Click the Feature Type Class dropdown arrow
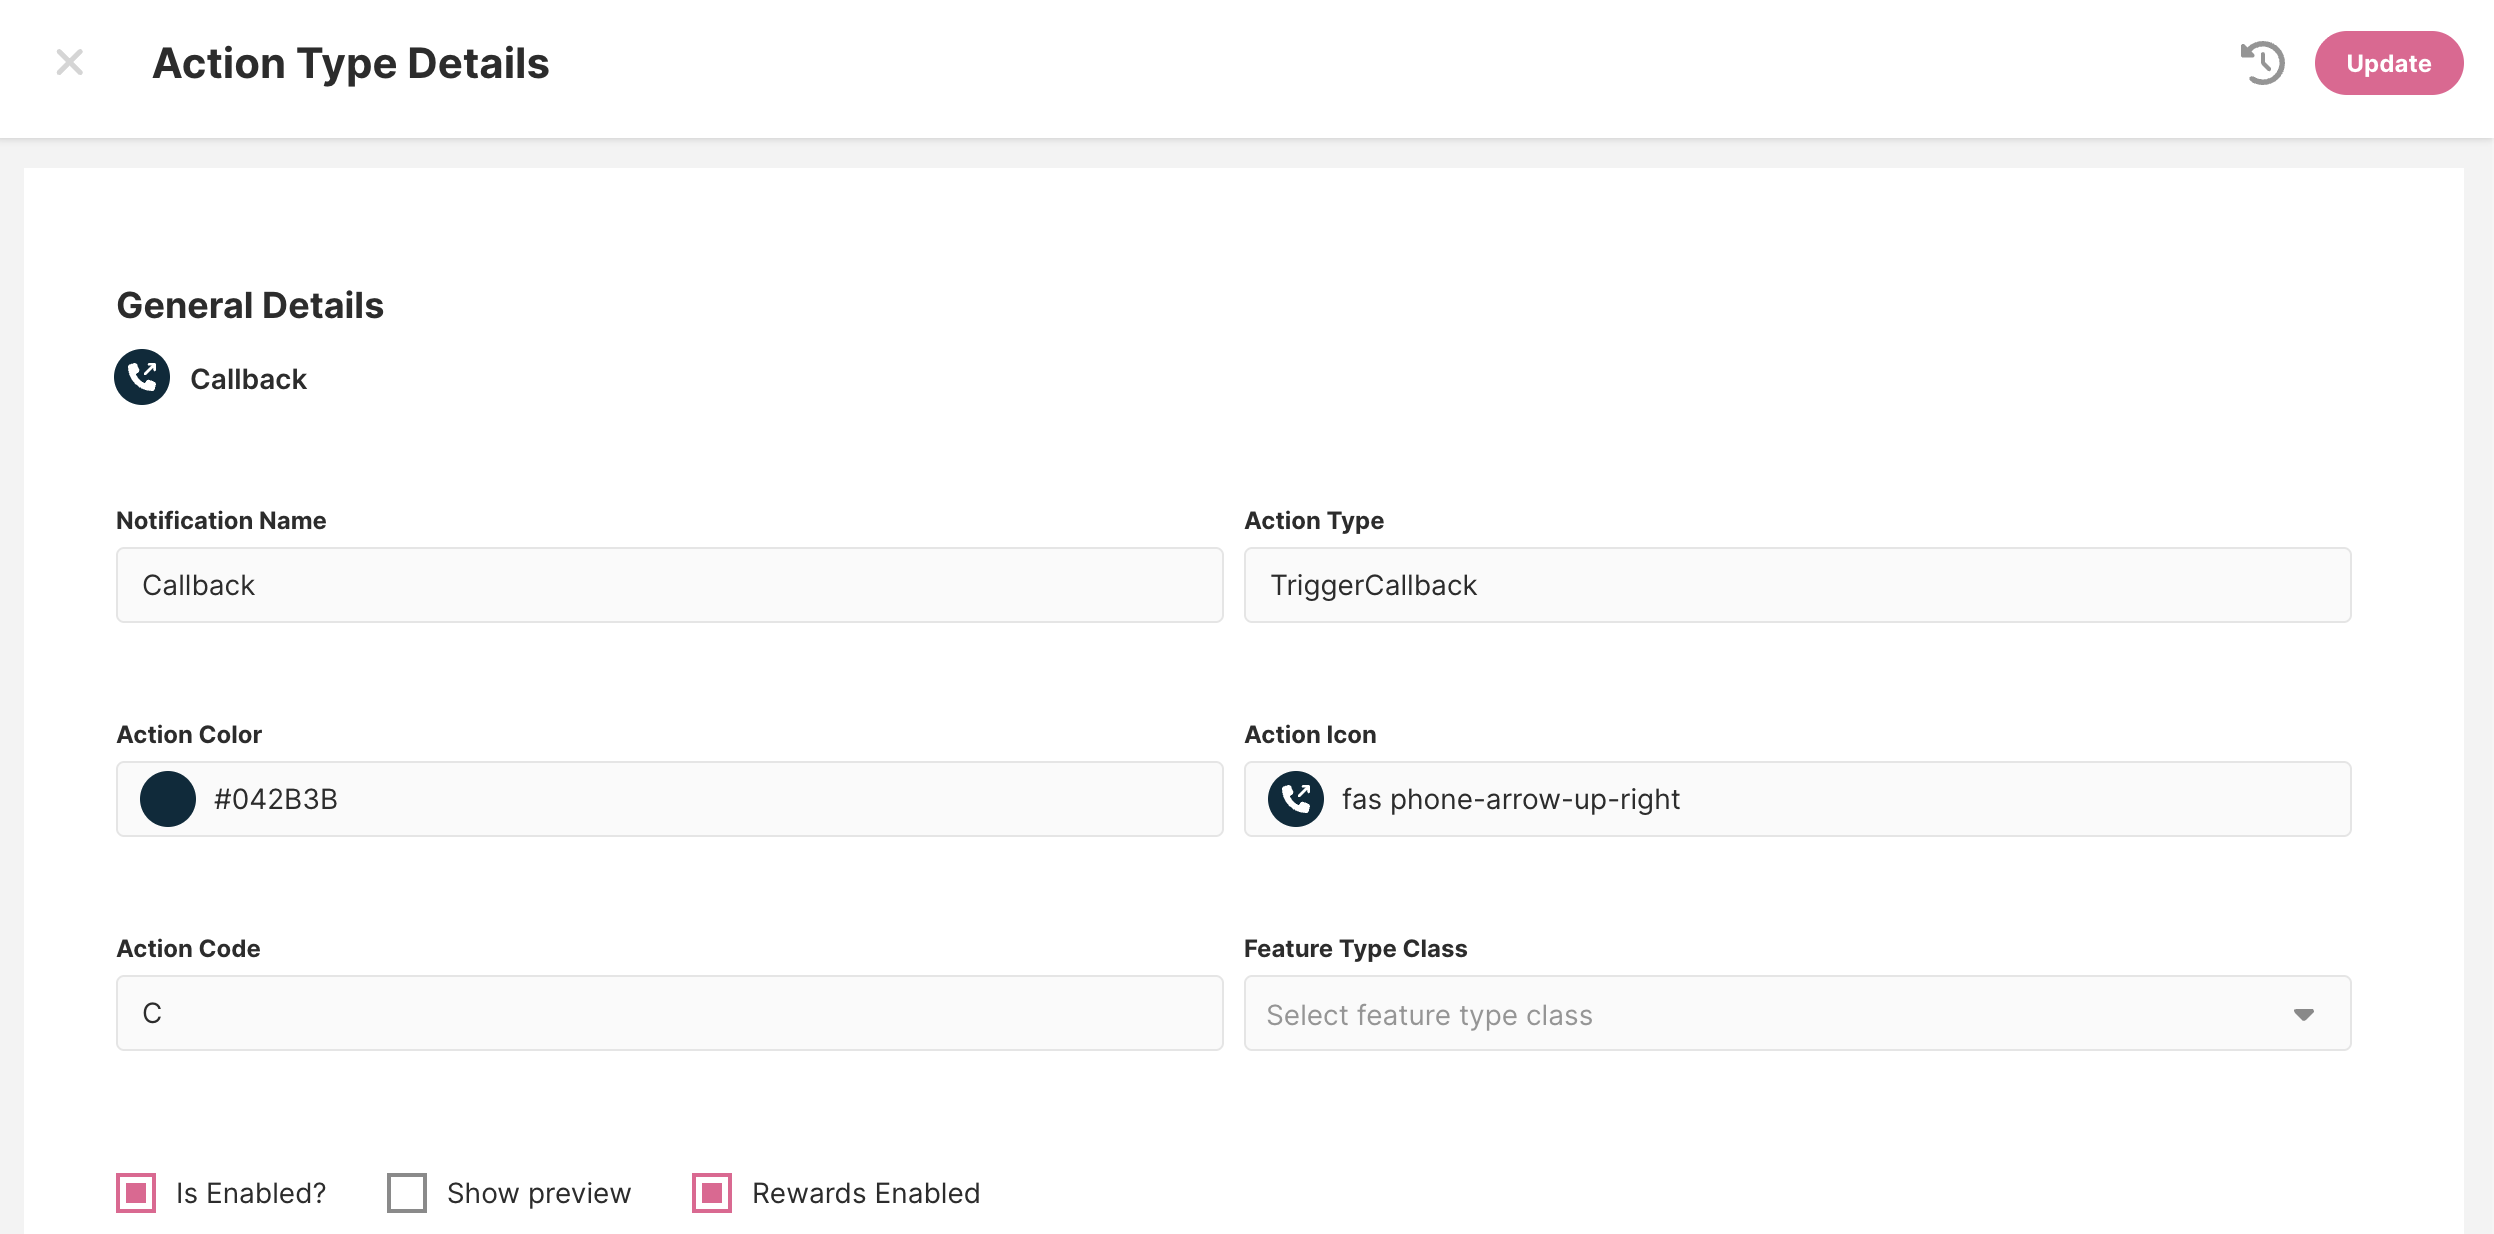The height and width of the screenshot is (1234, 2494). click(x=2304, y=1015)
